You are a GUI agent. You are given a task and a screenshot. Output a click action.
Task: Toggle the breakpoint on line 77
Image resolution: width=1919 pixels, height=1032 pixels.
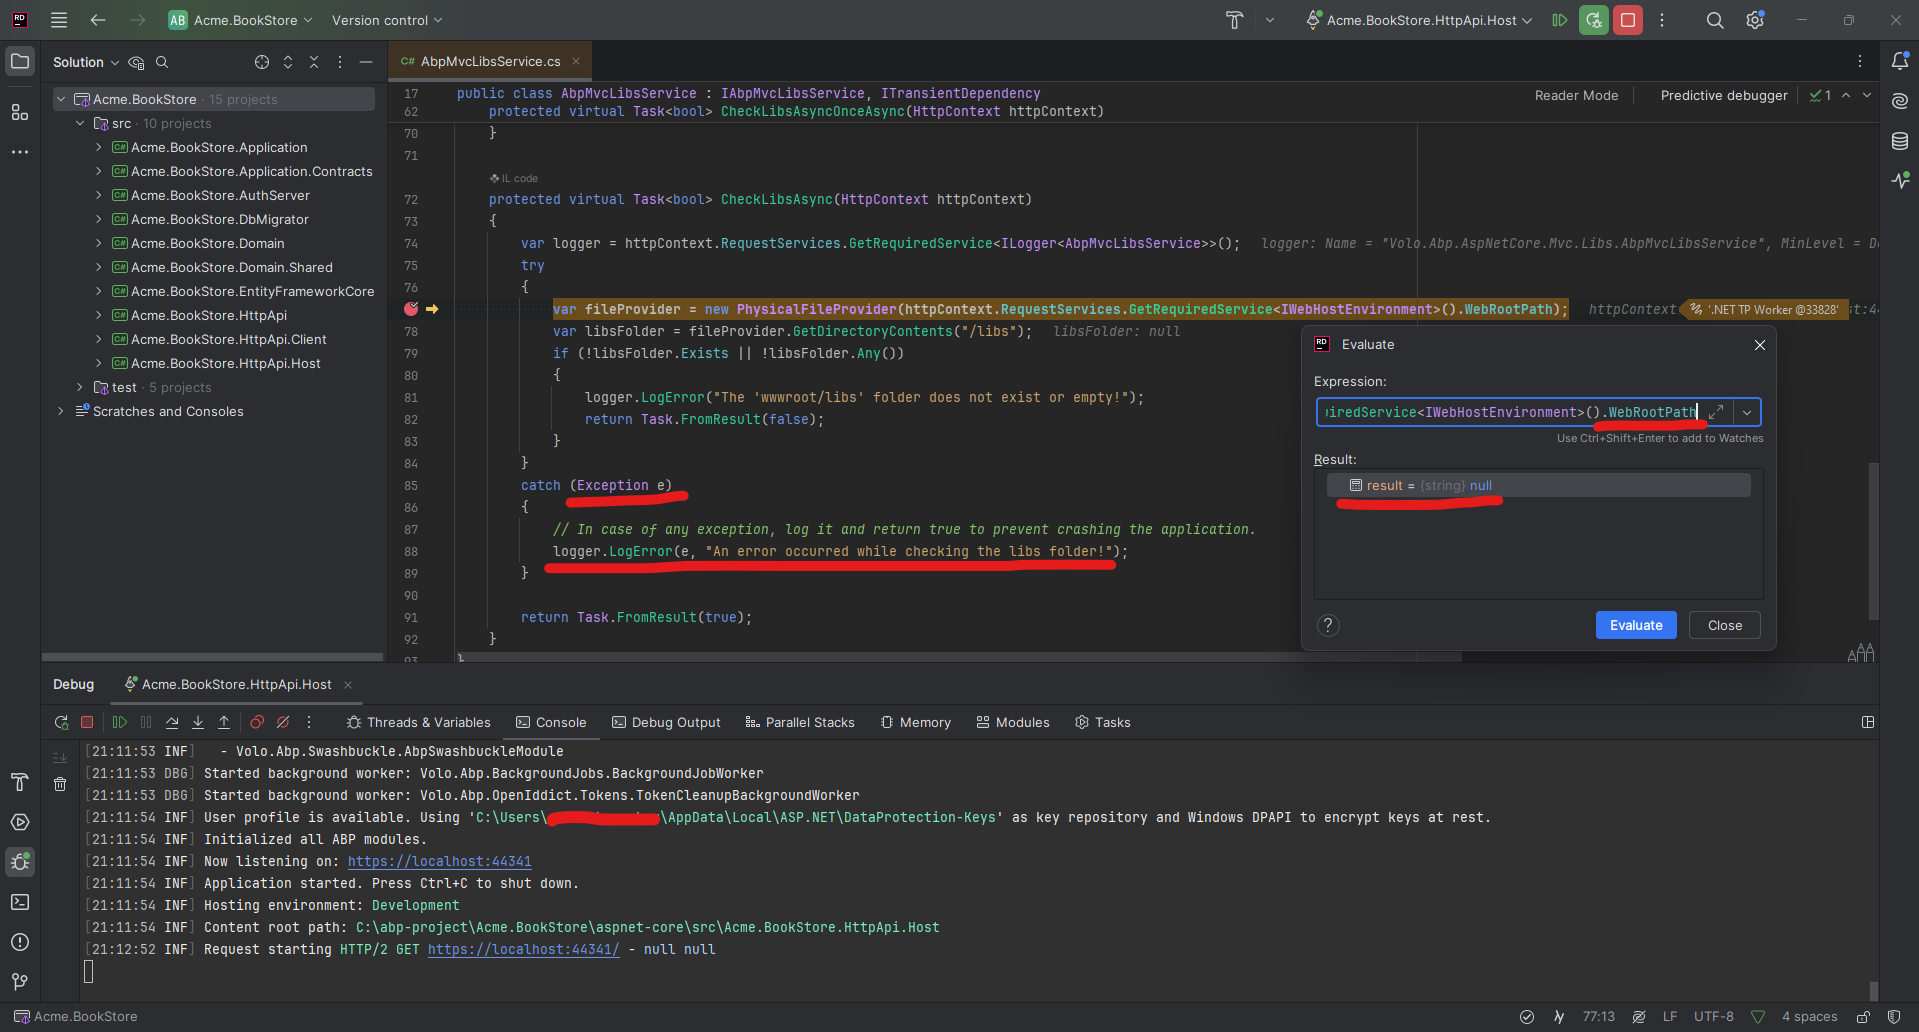pyautogui.click(x=411, y=309)
